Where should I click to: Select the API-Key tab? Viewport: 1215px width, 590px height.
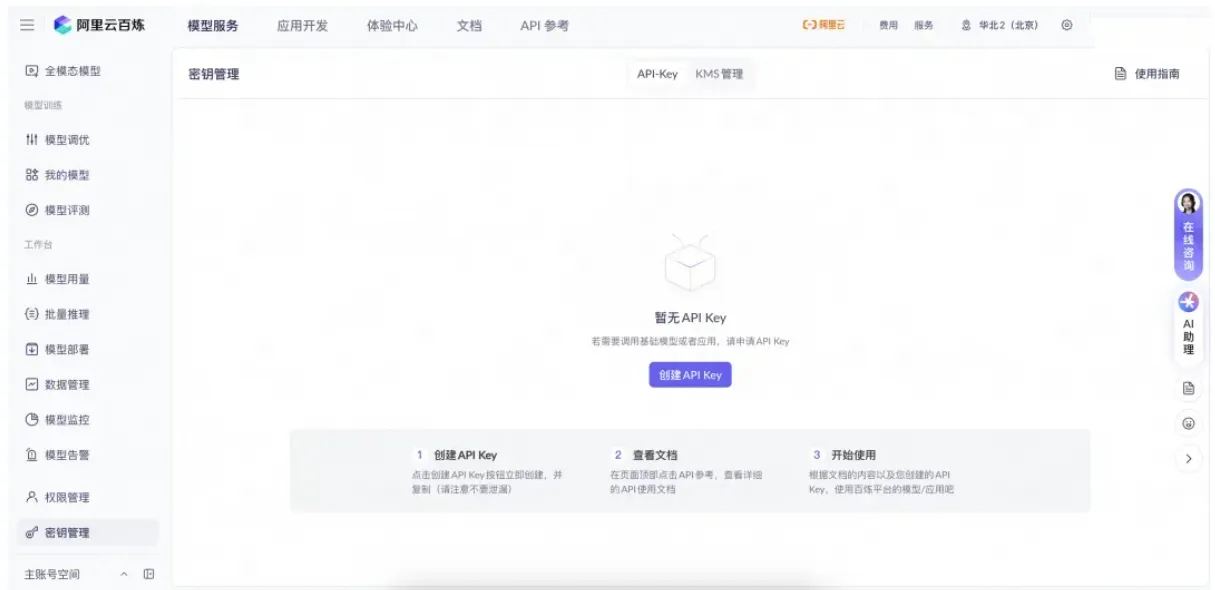pyautogui.click(x=657, y=74)
